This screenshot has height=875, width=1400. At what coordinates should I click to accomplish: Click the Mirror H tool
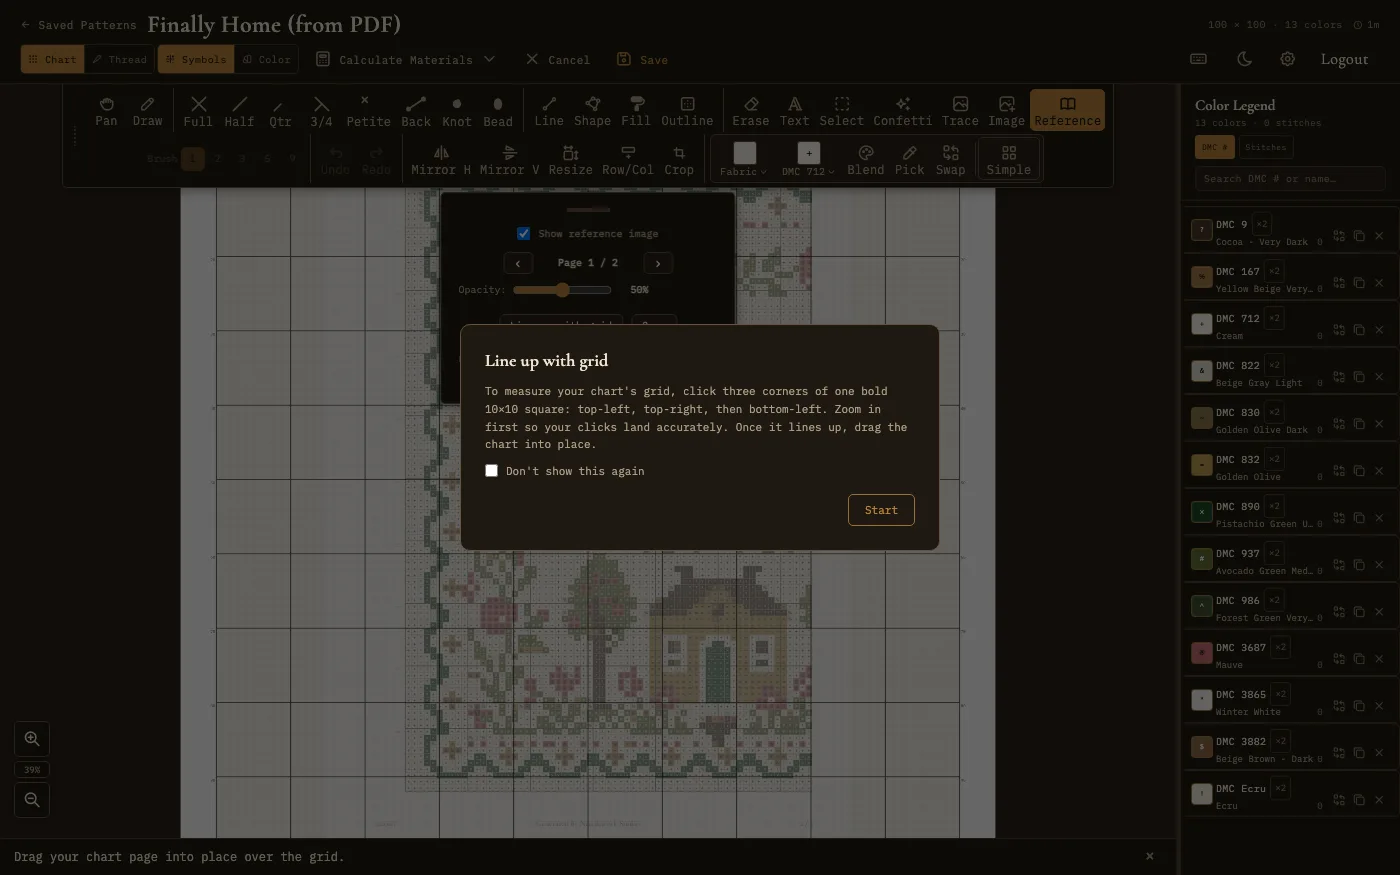(x=441, y=160)
